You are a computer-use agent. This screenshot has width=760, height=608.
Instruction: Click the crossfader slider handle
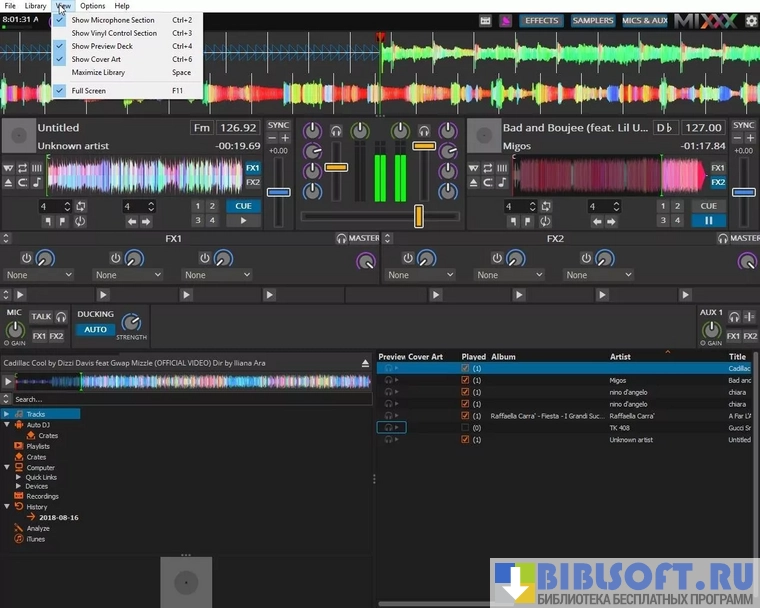point(418,216)
